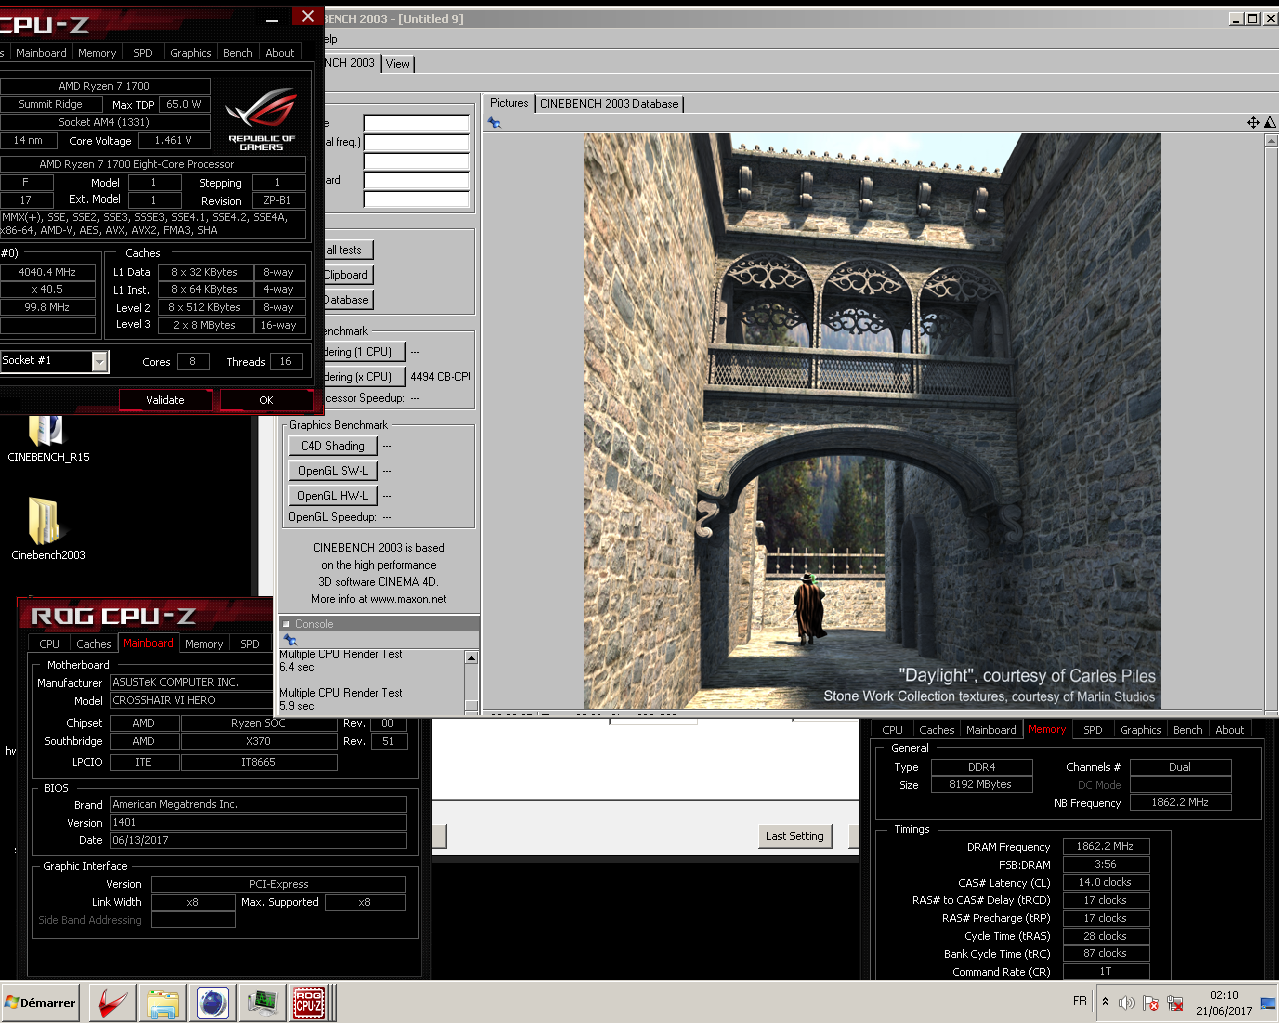Viewport: 1279px width, 1023px height.
Task: Open Graphics tab in top CPU-Z window
Action: 191,53
